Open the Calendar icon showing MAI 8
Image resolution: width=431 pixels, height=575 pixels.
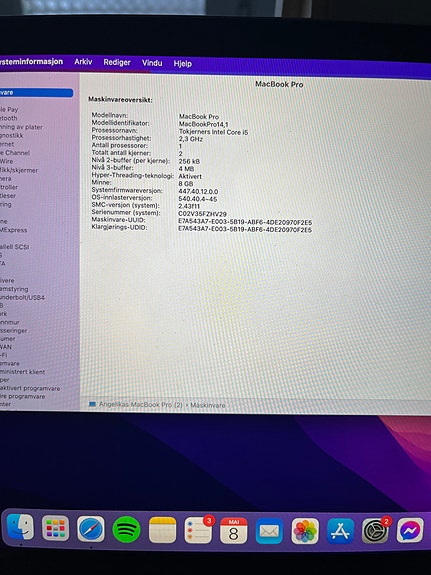(x=234, y=531)
